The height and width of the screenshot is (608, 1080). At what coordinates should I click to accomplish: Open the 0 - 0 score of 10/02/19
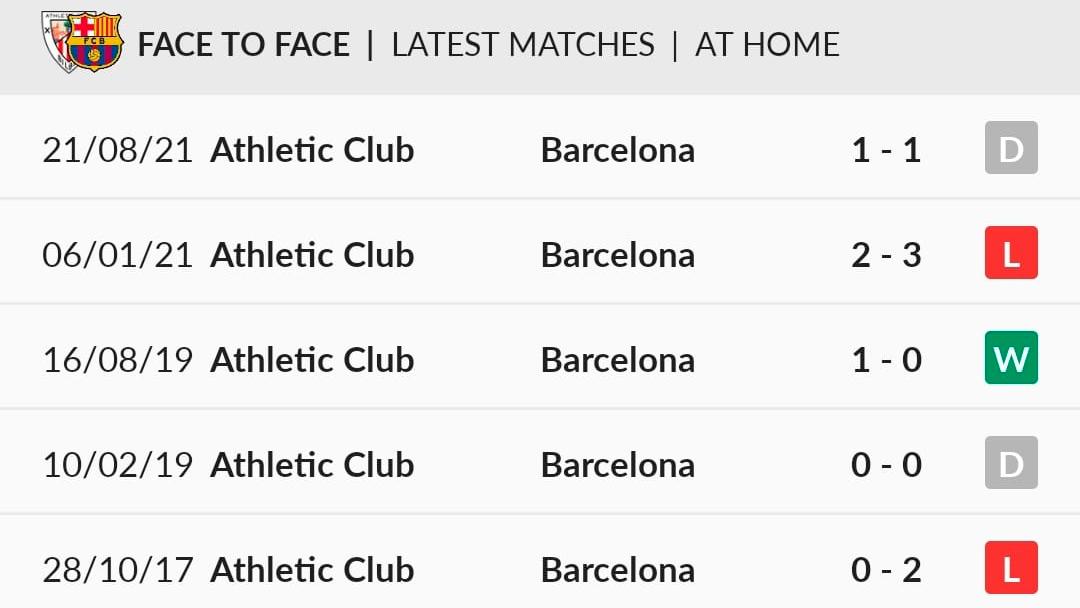886,465
